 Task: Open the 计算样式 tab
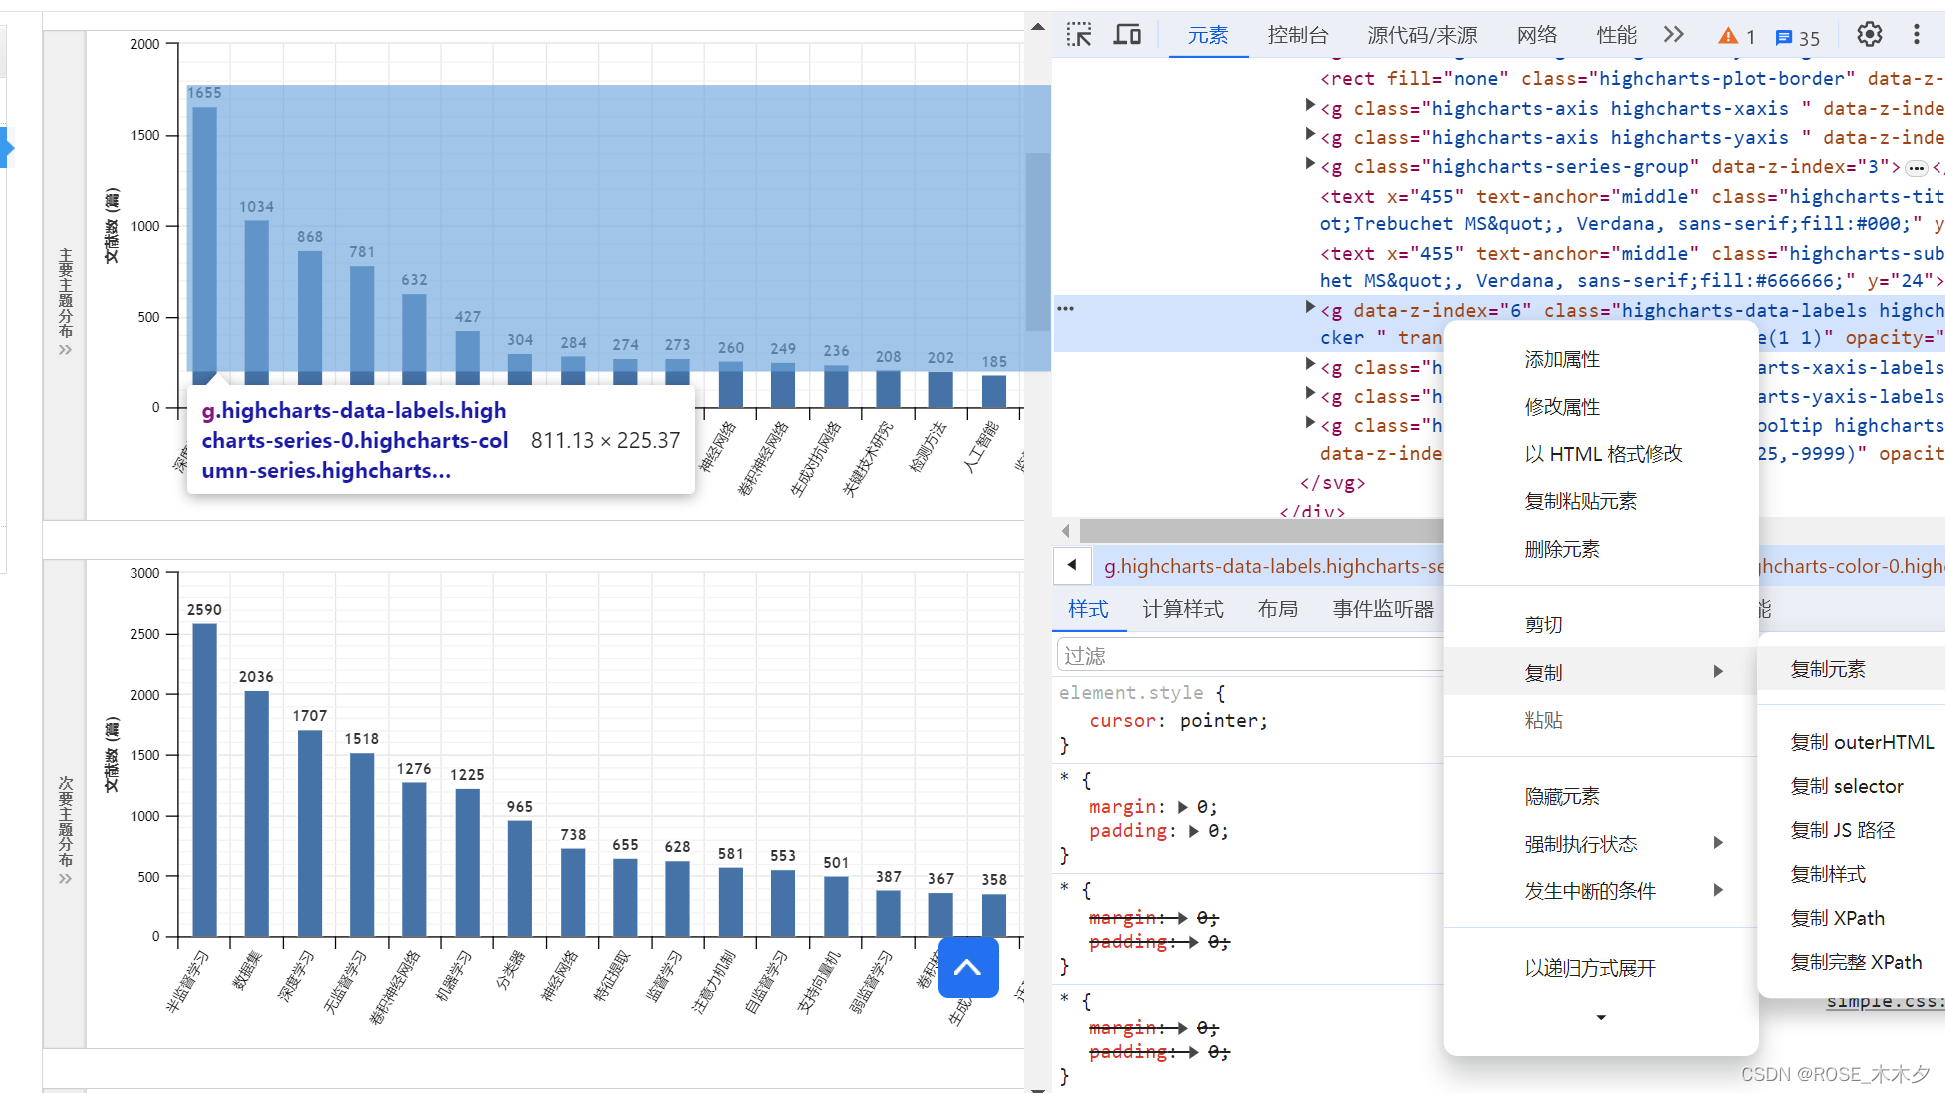(1182, 609)
